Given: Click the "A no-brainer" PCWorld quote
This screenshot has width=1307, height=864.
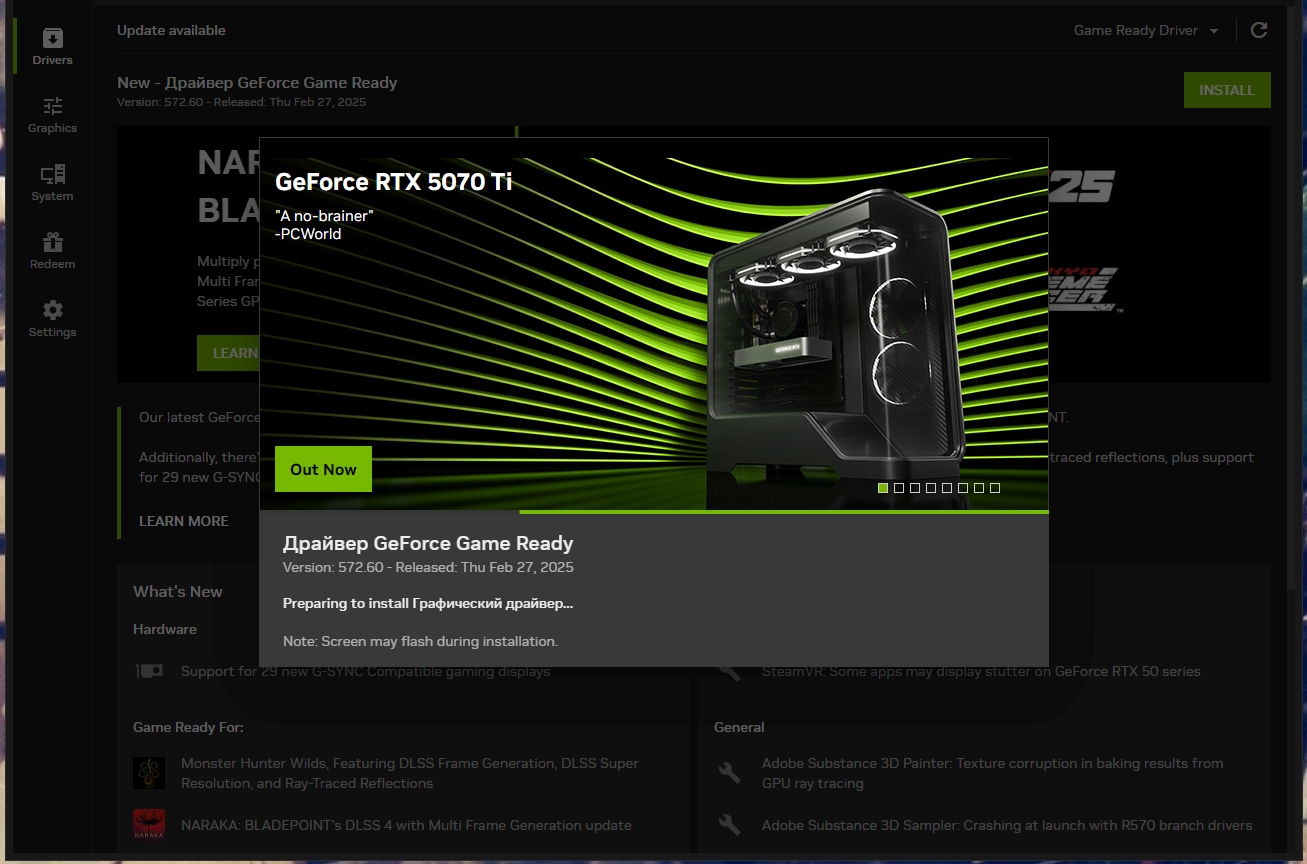Looking at the screenshot, I should click(324, 225).
